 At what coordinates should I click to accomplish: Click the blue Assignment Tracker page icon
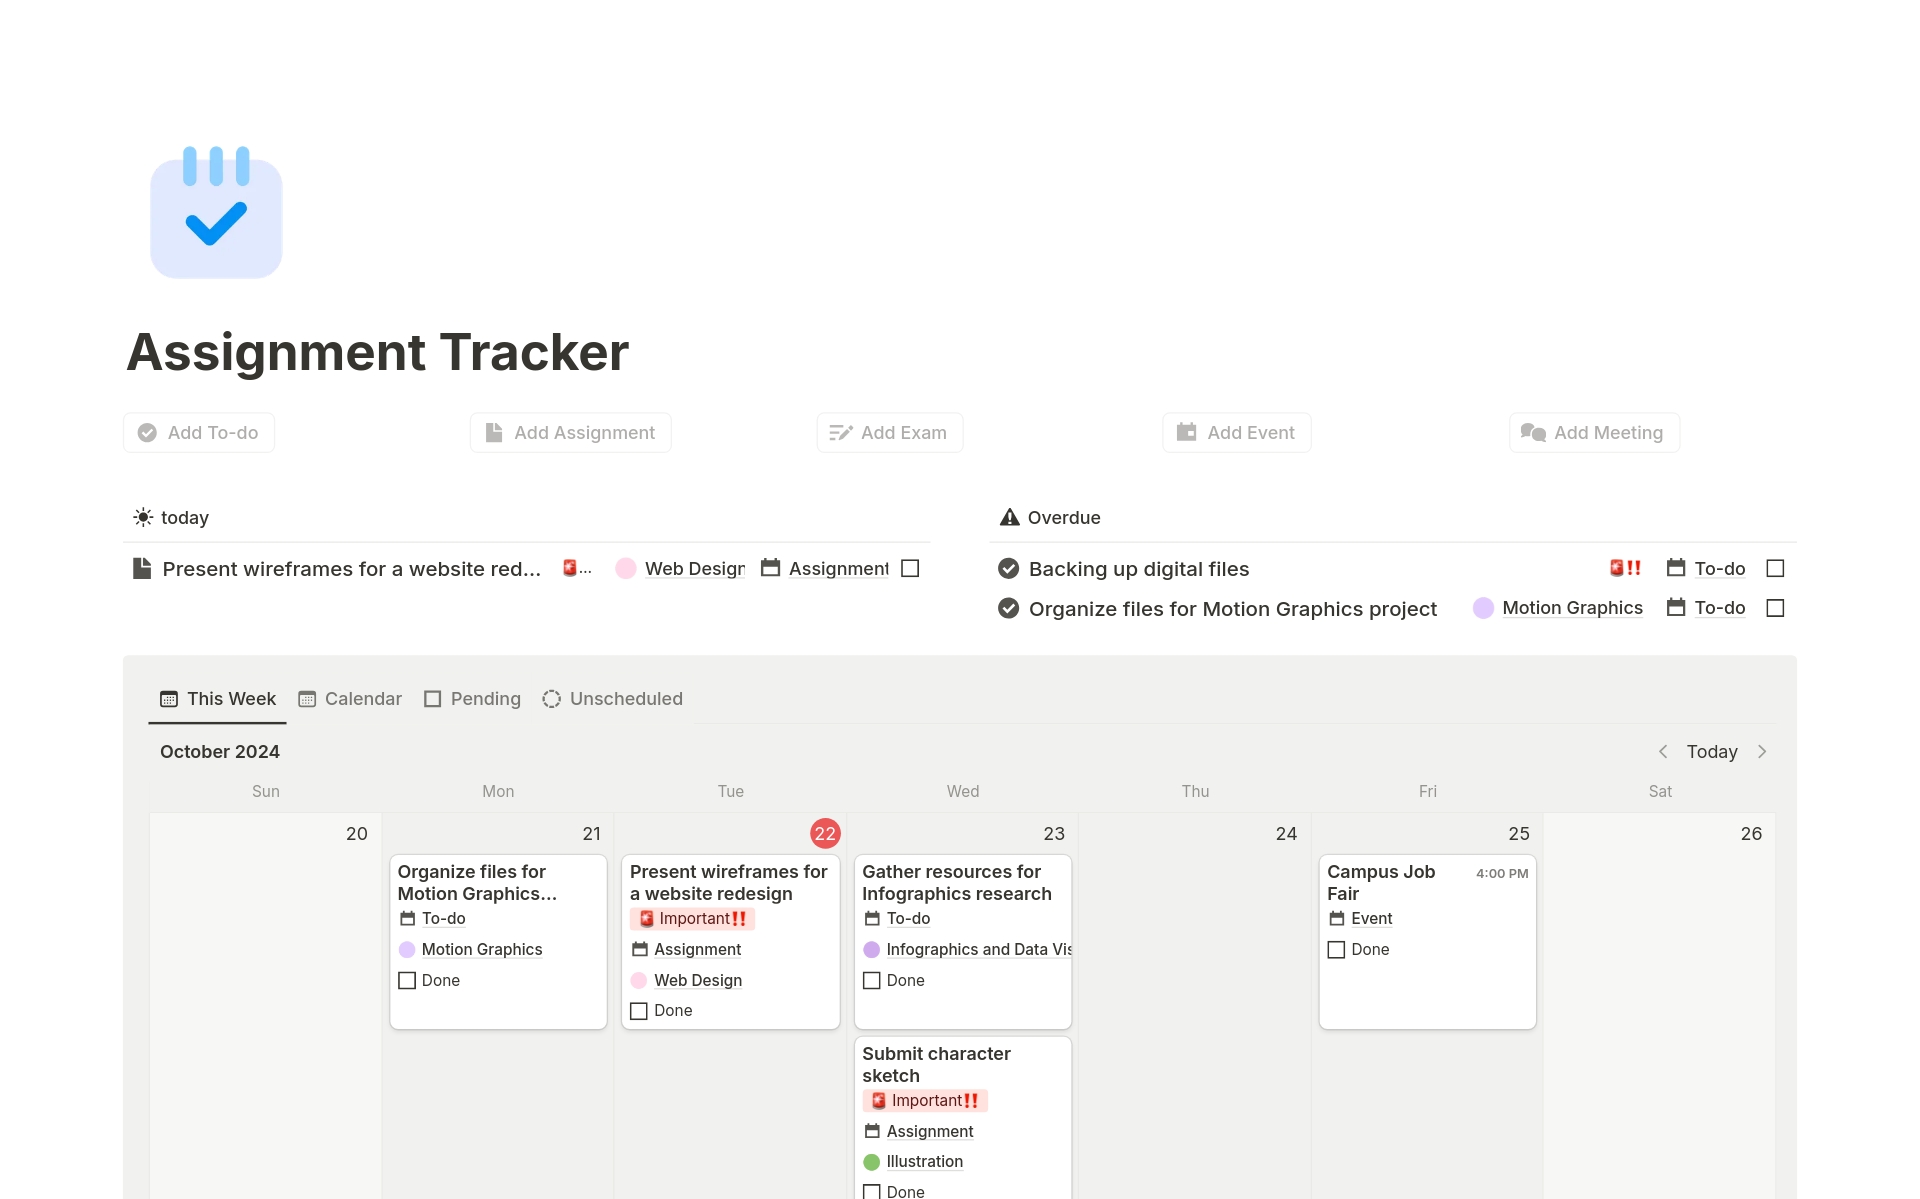[x=216, y=213]
